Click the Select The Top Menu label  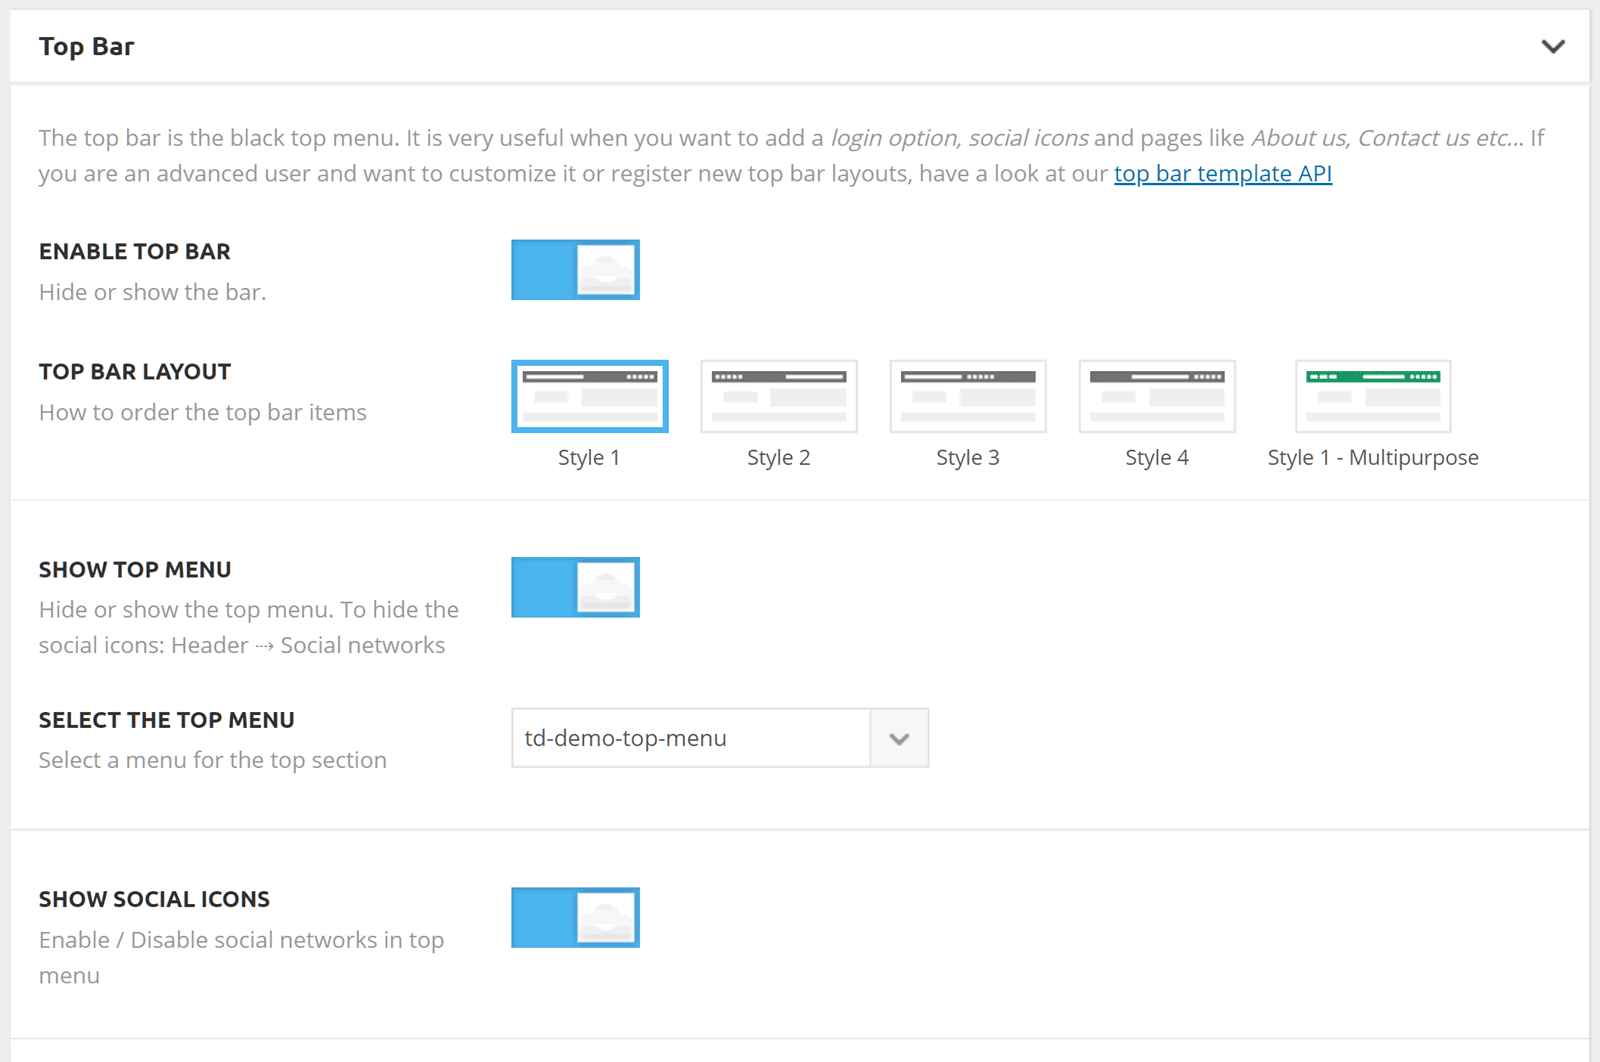[x=167, y=720]
